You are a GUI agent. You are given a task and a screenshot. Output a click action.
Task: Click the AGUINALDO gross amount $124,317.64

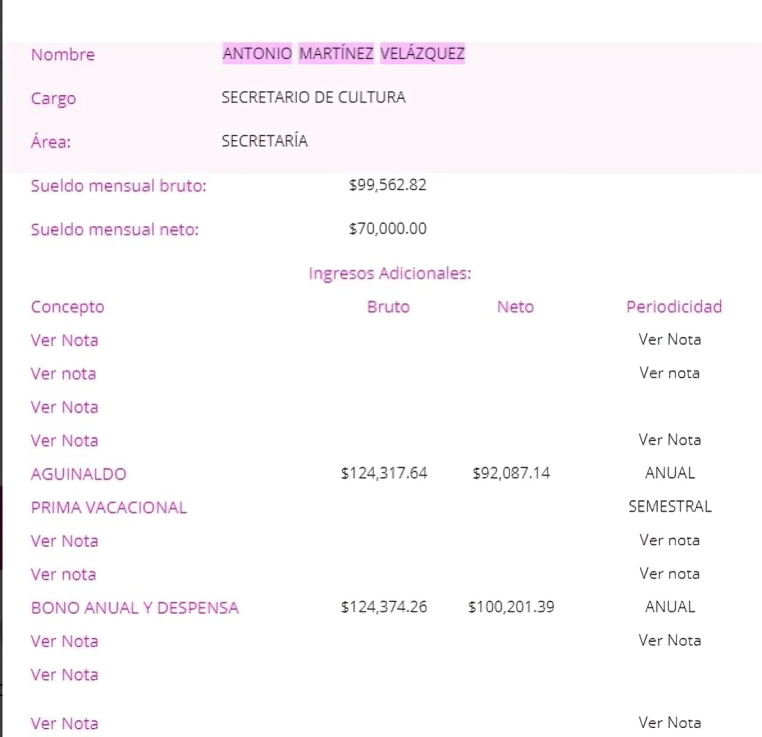384,473
